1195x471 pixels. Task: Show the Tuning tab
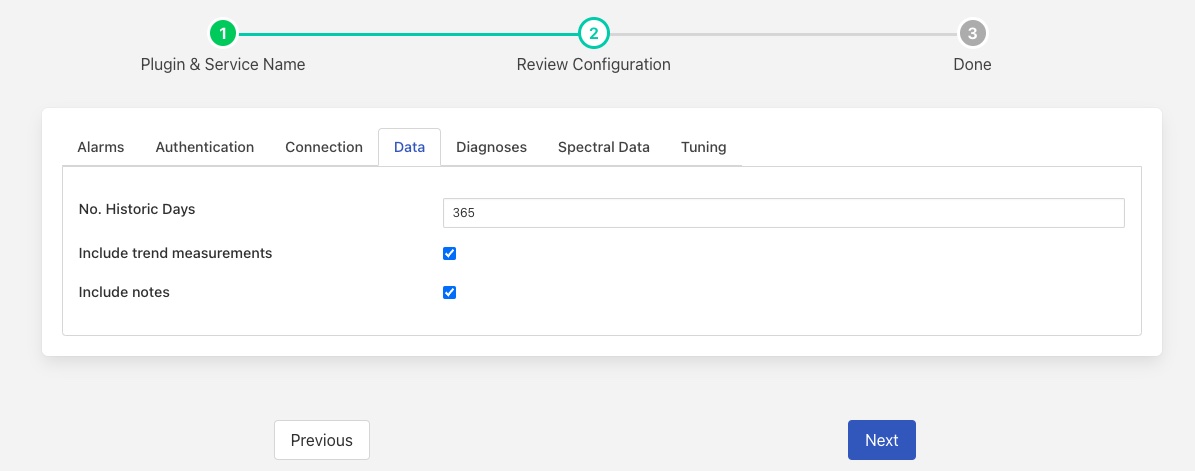(x=704, y=147)
